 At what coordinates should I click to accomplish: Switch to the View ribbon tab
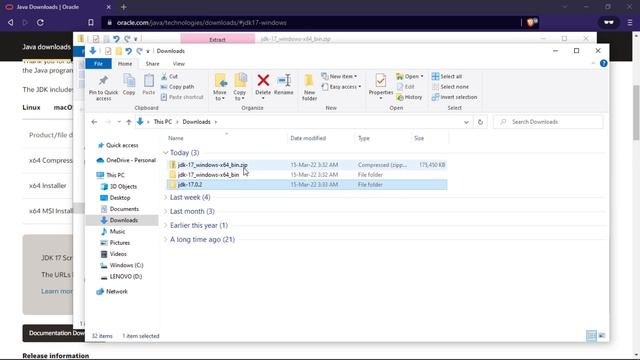click(x=178, y=64)
